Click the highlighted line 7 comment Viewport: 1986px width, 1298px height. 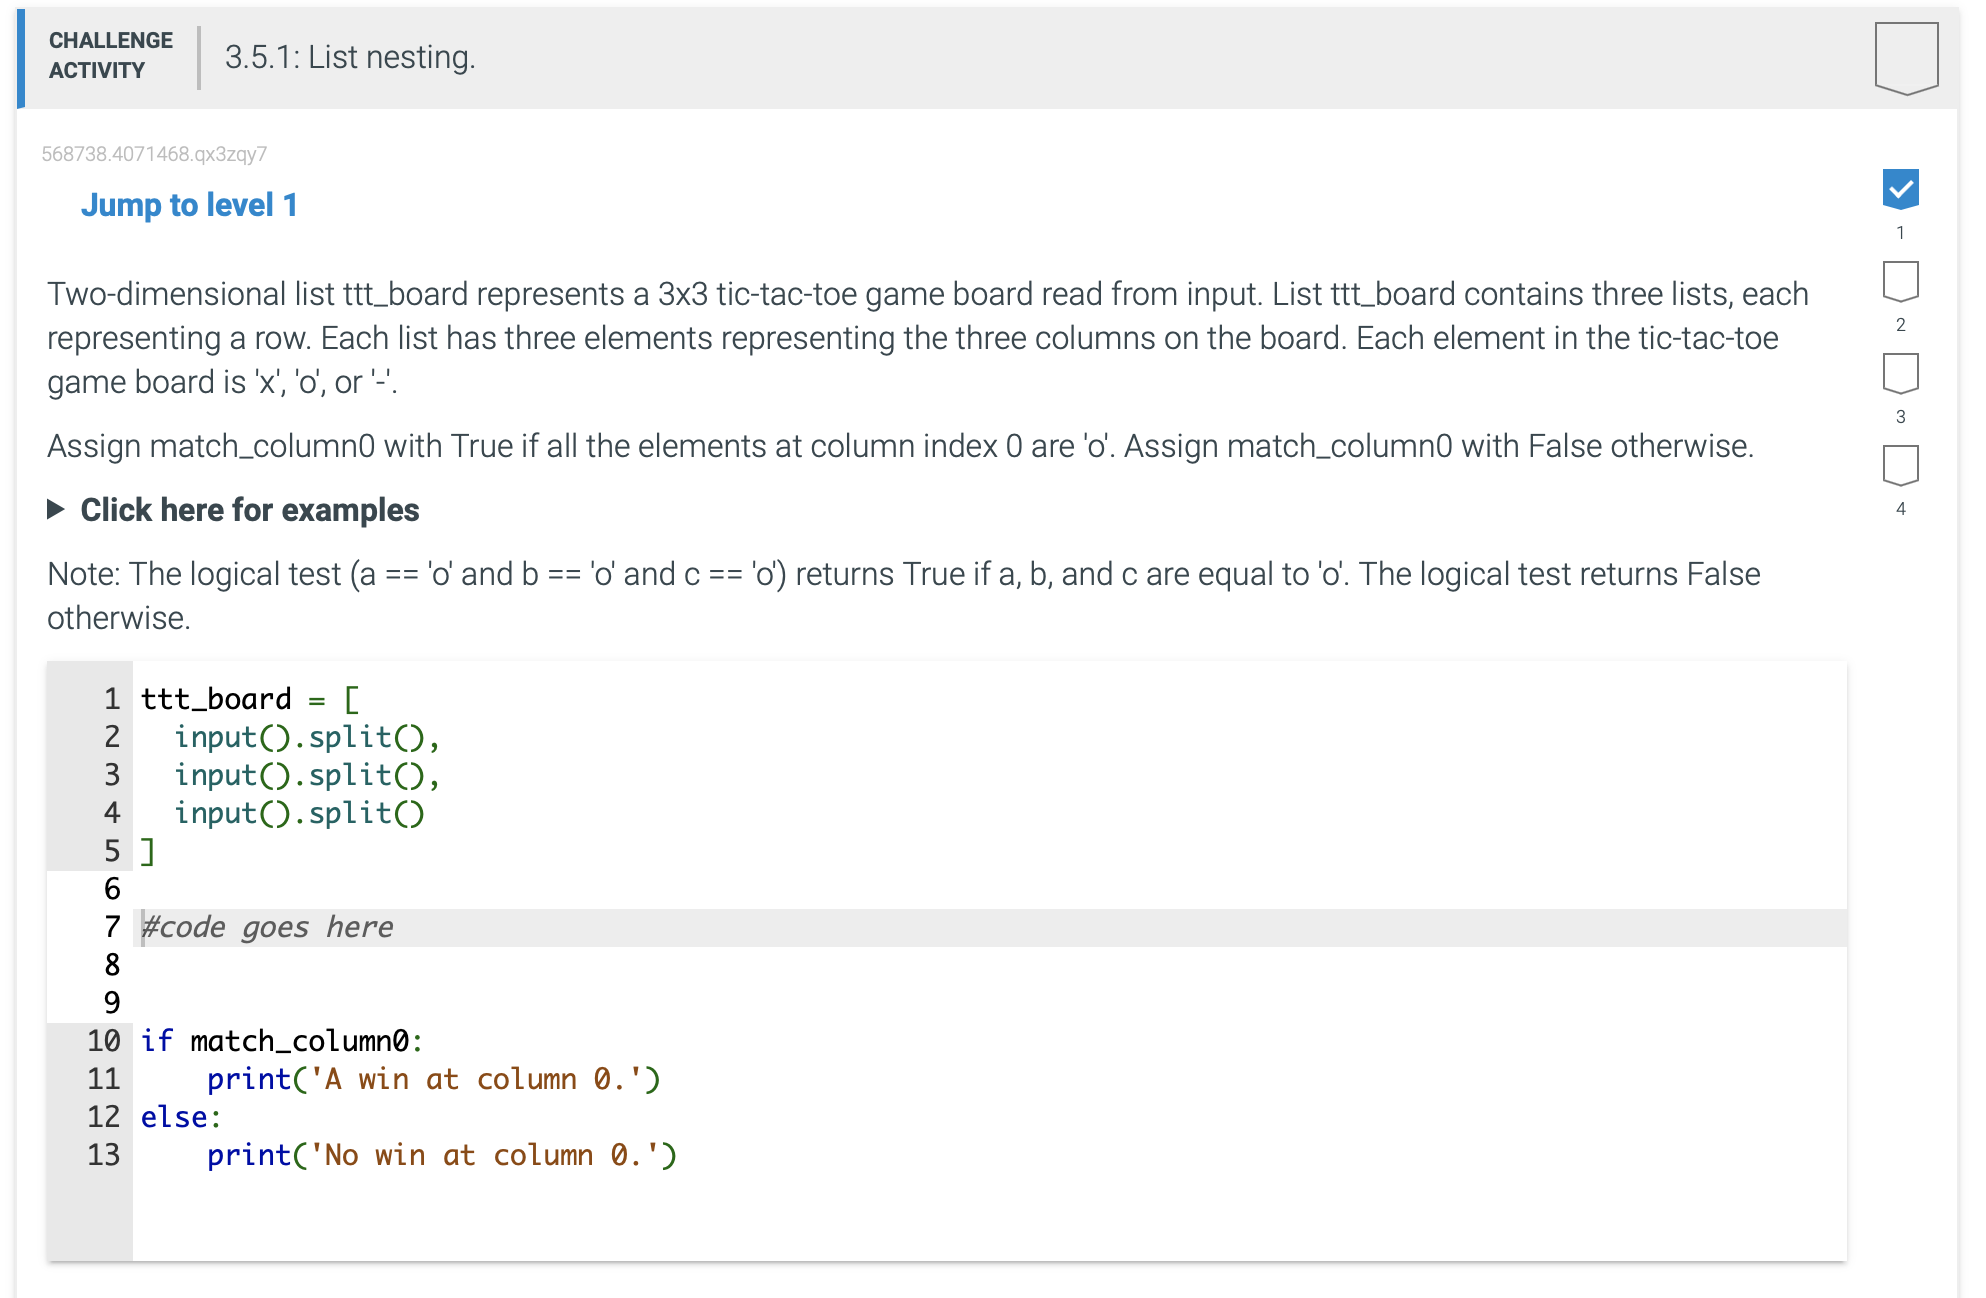[x=265, y=927]
